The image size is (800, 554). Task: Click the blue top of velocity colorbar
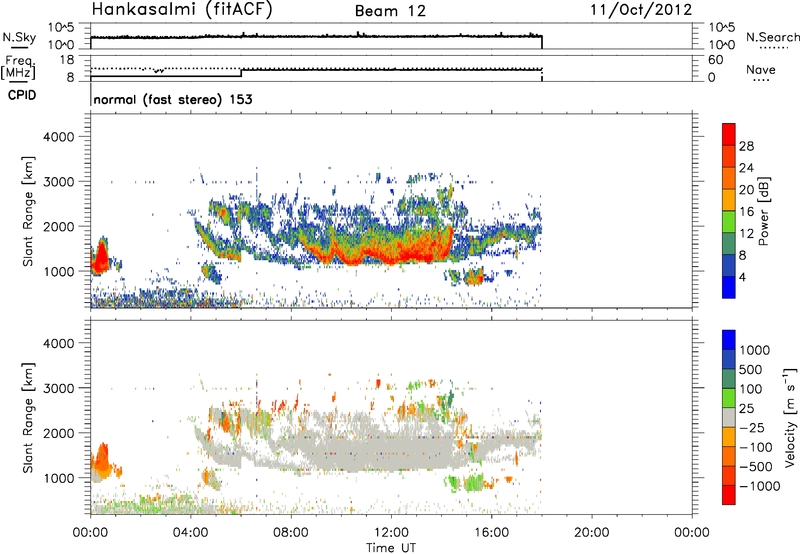pyautogui.click(x=729, y=340)
